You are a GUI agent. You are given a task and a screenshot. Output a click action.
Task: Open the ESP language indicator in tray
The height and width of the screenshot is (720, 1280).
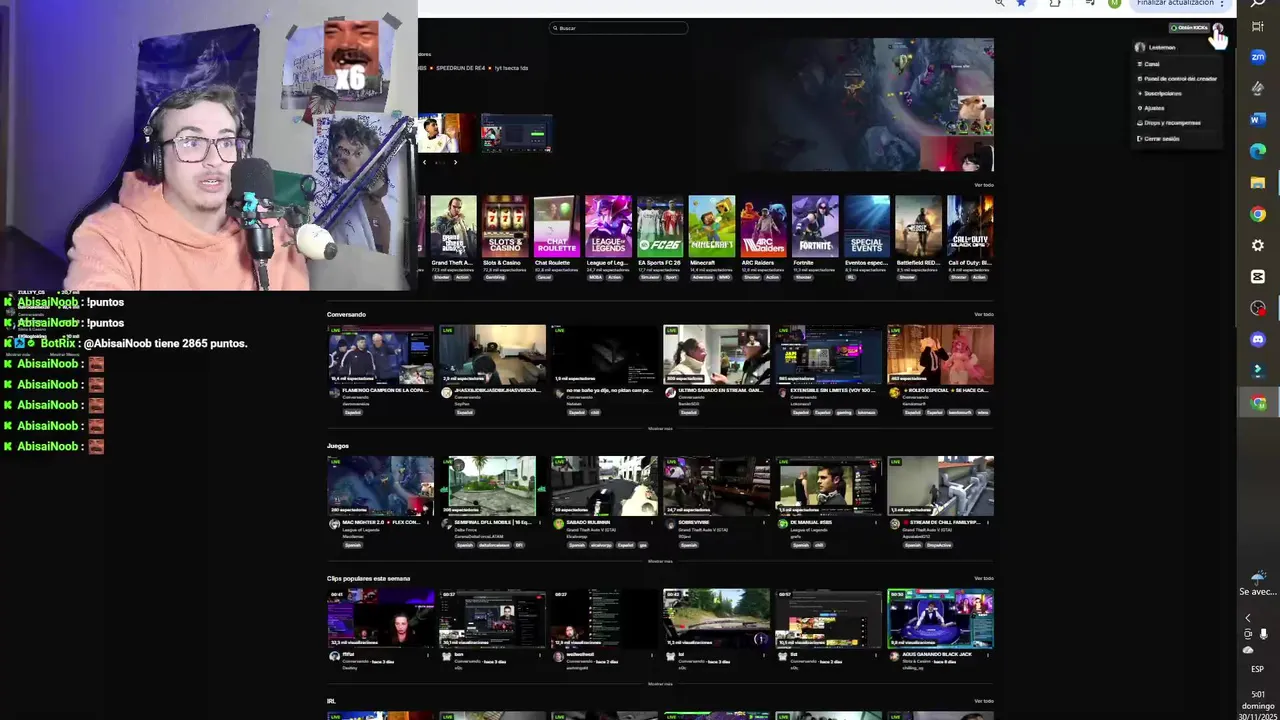point(1257,669)
